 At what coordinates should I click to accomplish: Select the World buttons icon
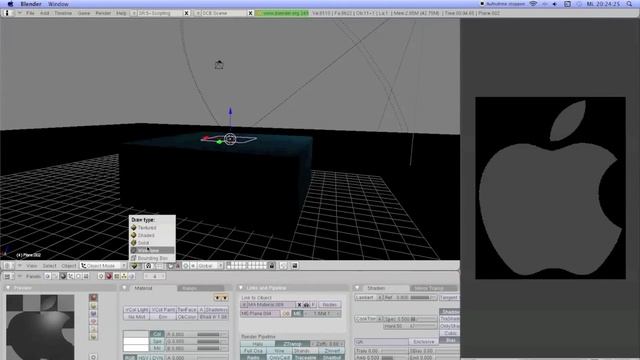(131, 276)
